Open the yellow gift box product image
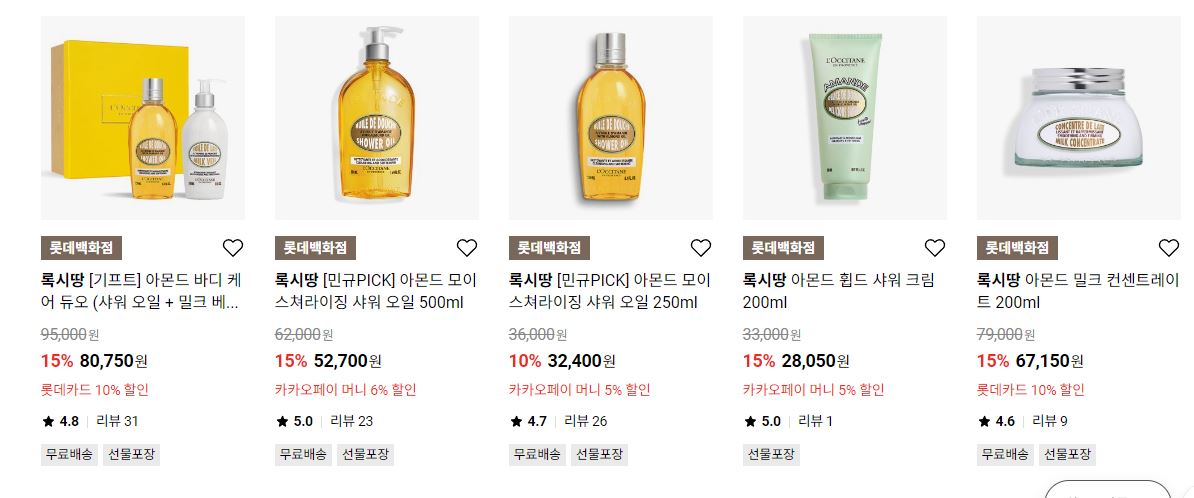This screenshot has height=498, width=1194. pos(143,118)
